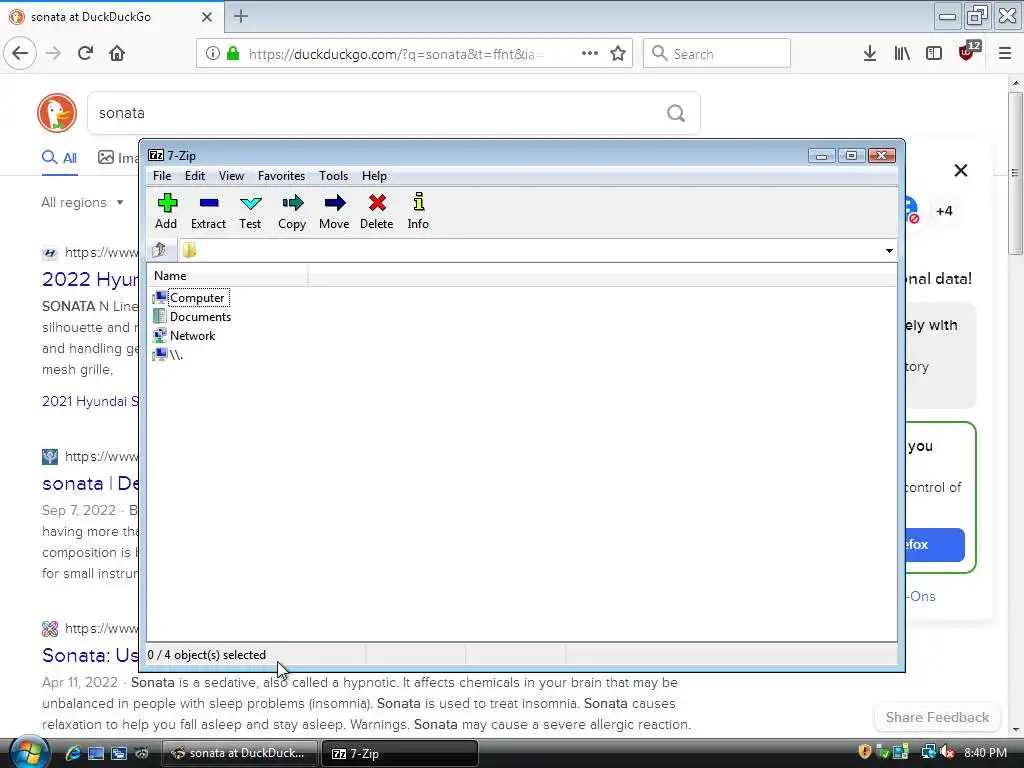Open the Info toolbar icon
The height and width of the screenshot is (768, 1024).
coord(418,211)
